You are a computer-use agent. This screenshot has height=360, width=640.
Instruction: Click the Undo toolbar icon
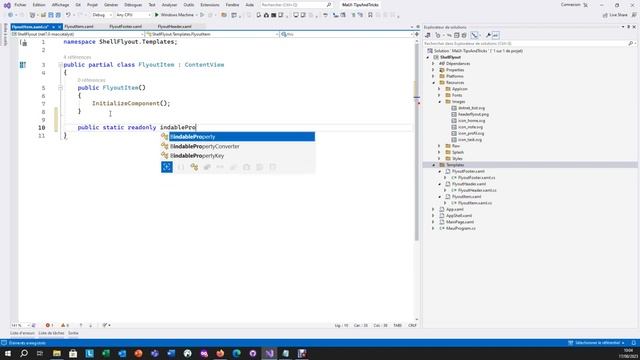pyautogui.click(x=68, y=15)
